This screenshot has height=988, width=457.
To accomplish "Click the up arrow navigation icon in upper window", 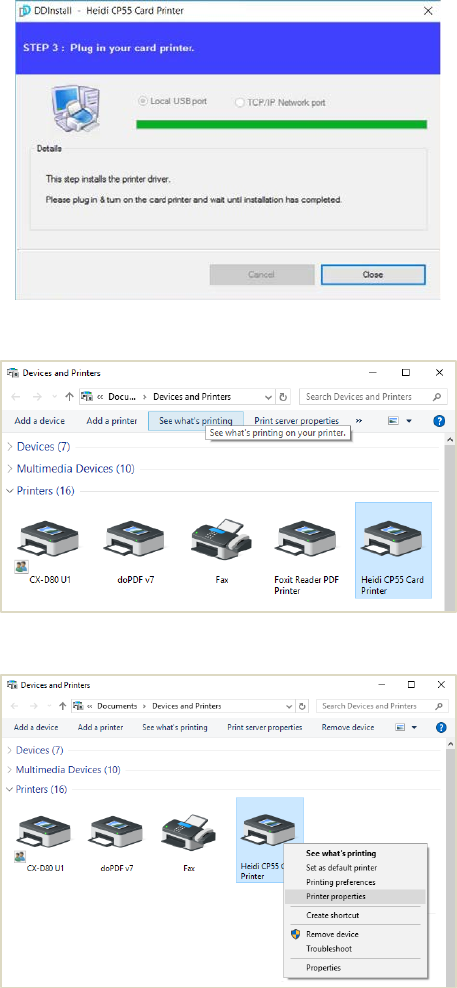I will tap(69, 397).
